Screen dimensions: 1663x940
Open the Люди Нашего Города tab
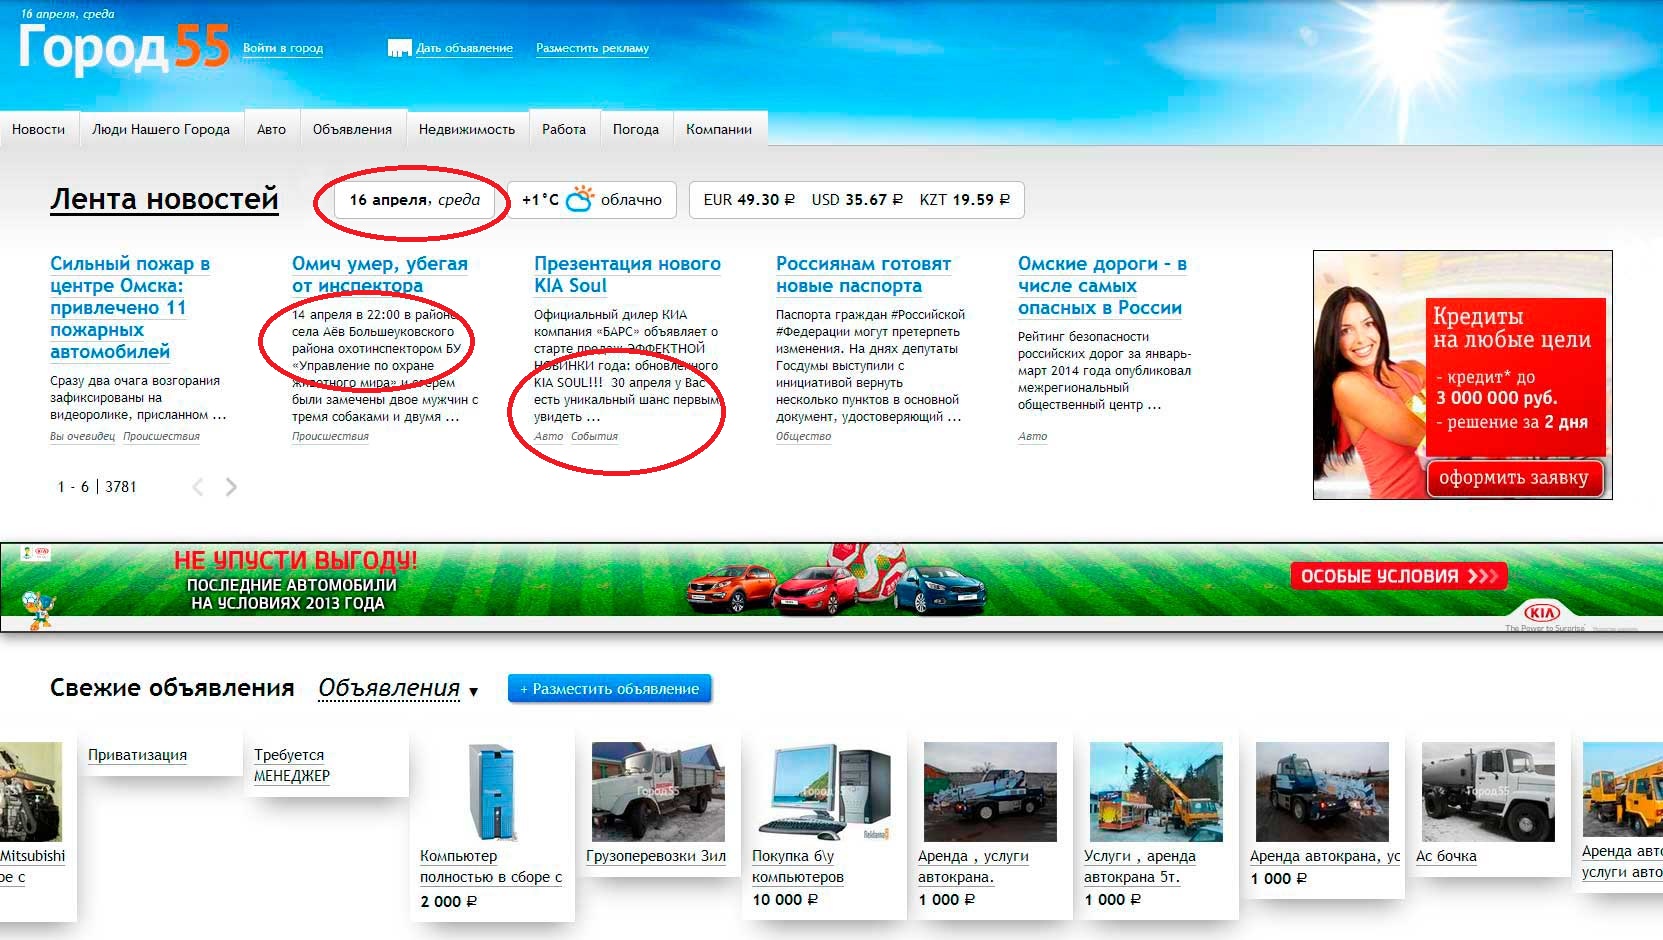tap(161, 129)
